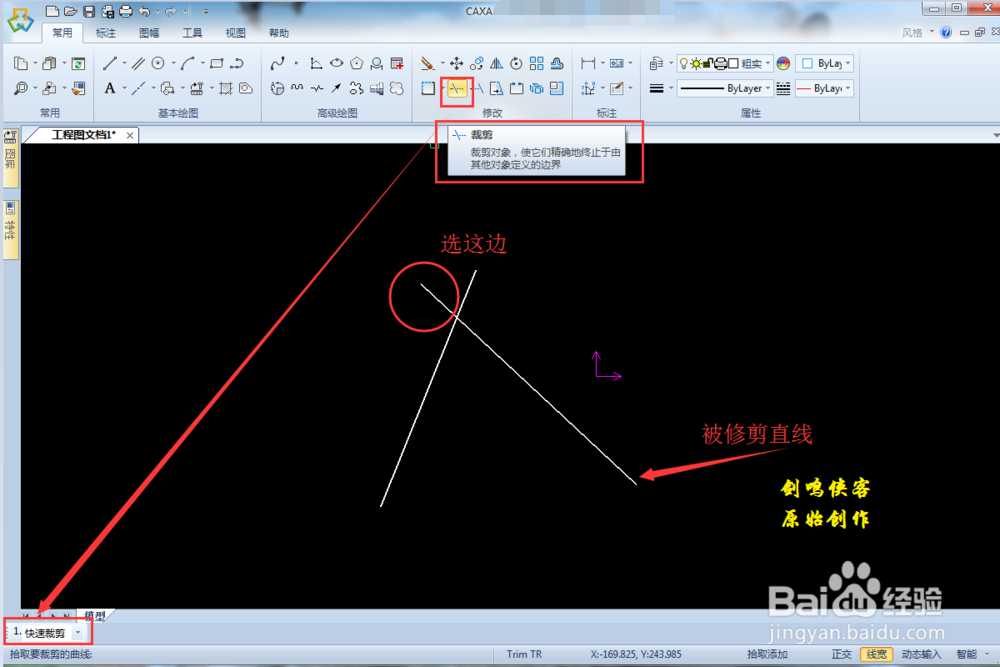Select the Mirror tool
Image resolution: width=1000 pixels, height=667 pixels.
coord(496,63)
